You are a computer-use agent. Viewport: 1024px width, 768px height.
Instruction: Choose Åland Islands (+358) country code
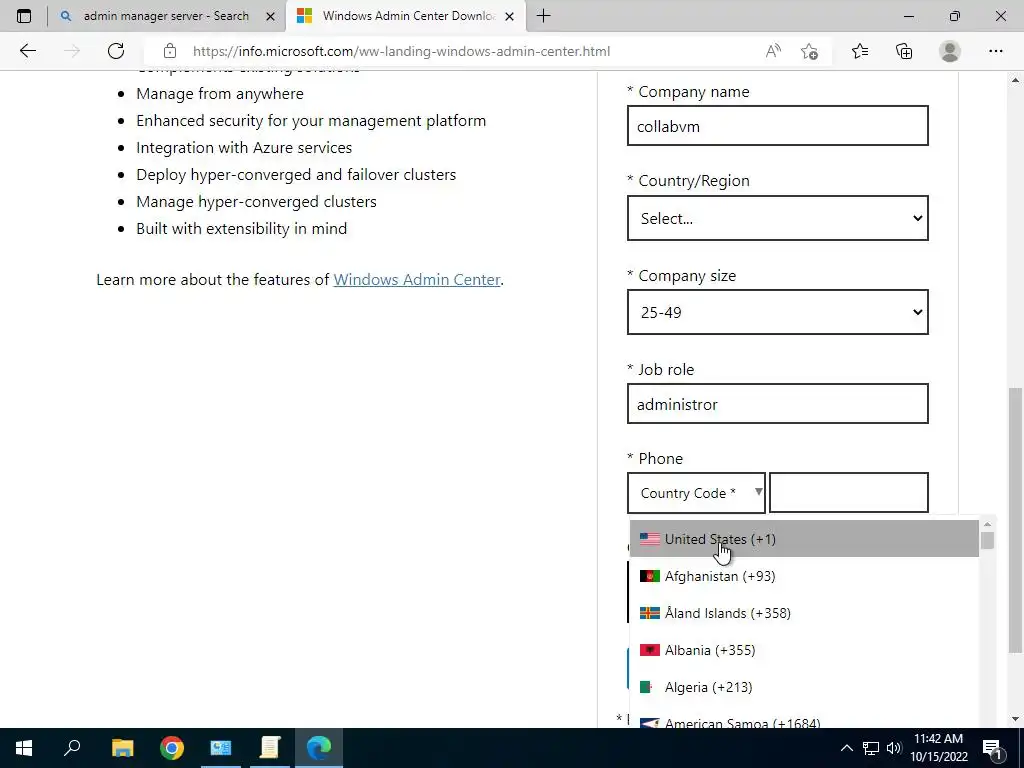click(x=804, y=613)
